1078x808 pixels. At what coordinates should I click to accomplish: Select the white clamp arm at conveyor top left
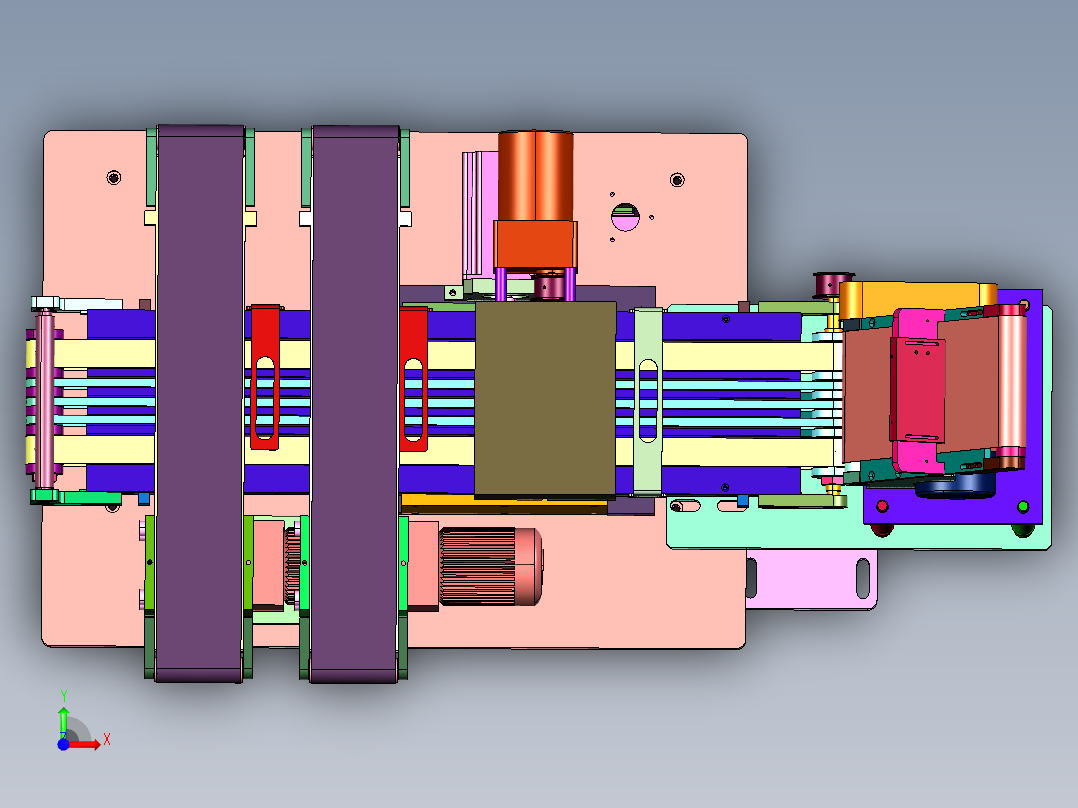click(x=77, y=303)
